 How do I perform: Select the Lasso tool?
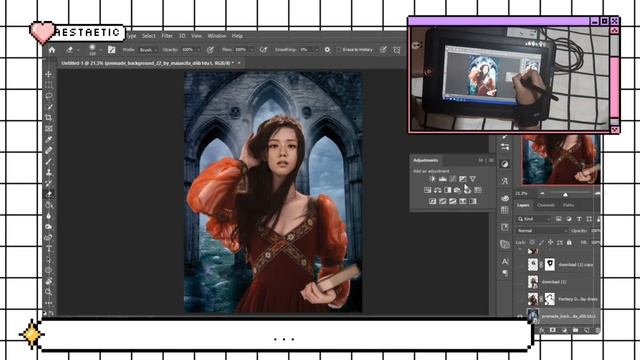[x=49, y=96]
